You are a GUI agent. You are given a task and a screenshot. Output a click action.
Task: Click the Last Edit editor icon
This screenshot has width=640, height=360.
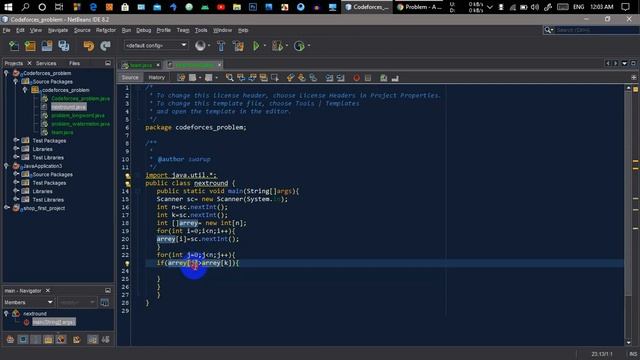[181, 78]
